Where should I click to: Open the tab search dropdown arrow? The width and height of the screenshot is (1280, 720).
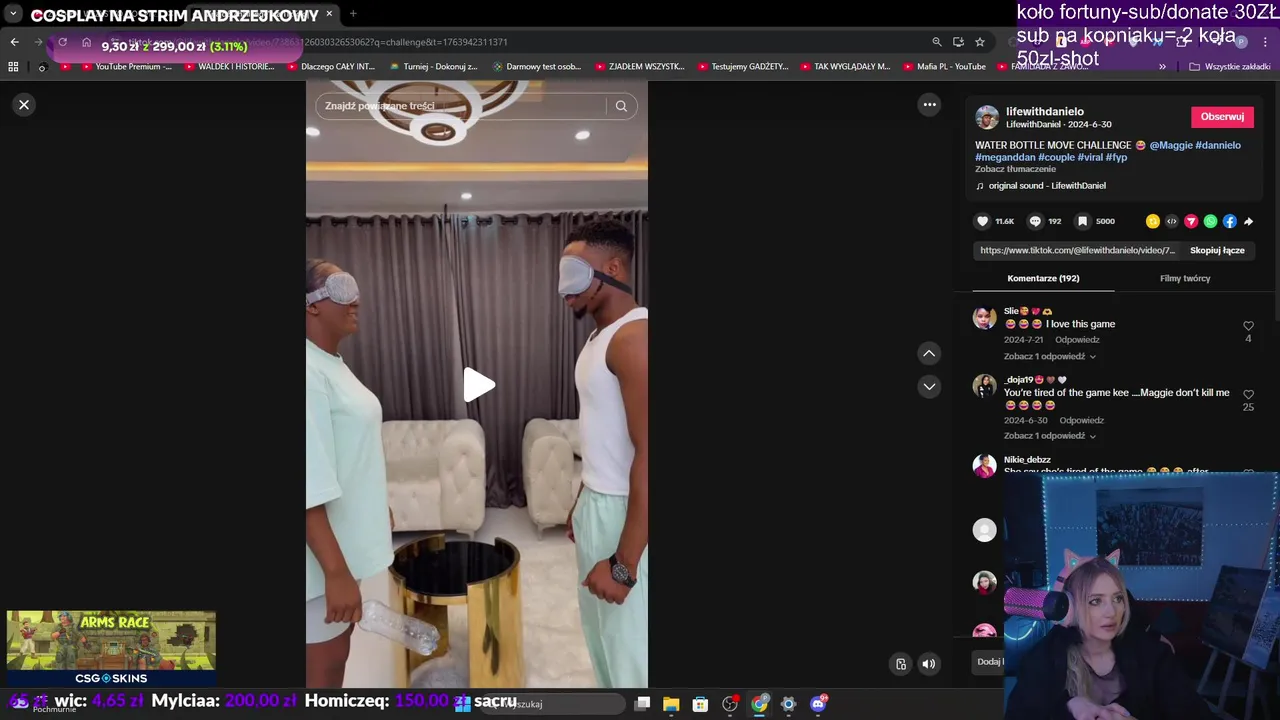[x=13, y=14]
